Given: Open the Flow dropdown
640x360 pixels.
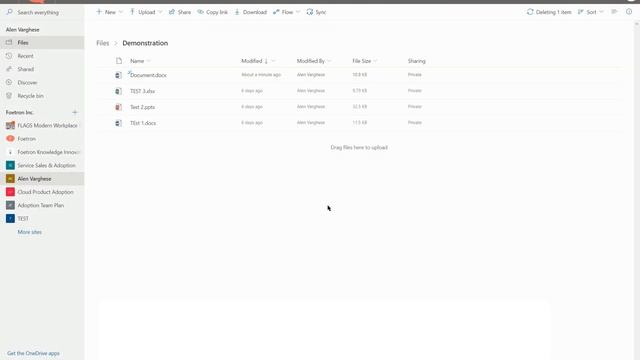Looking at the screenshot, I should (x=287, y=12).
